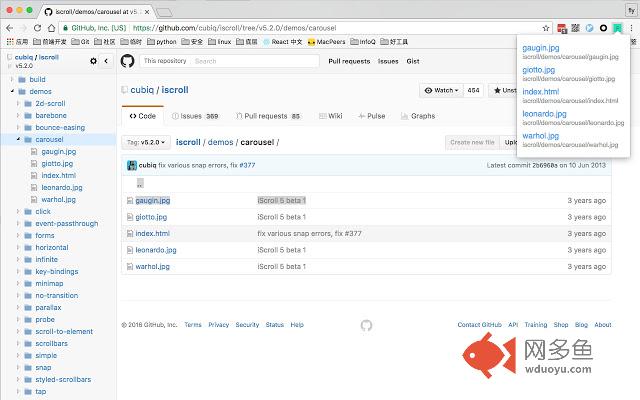Open Chrome menu three dots
640x400 pixels.
631,28
